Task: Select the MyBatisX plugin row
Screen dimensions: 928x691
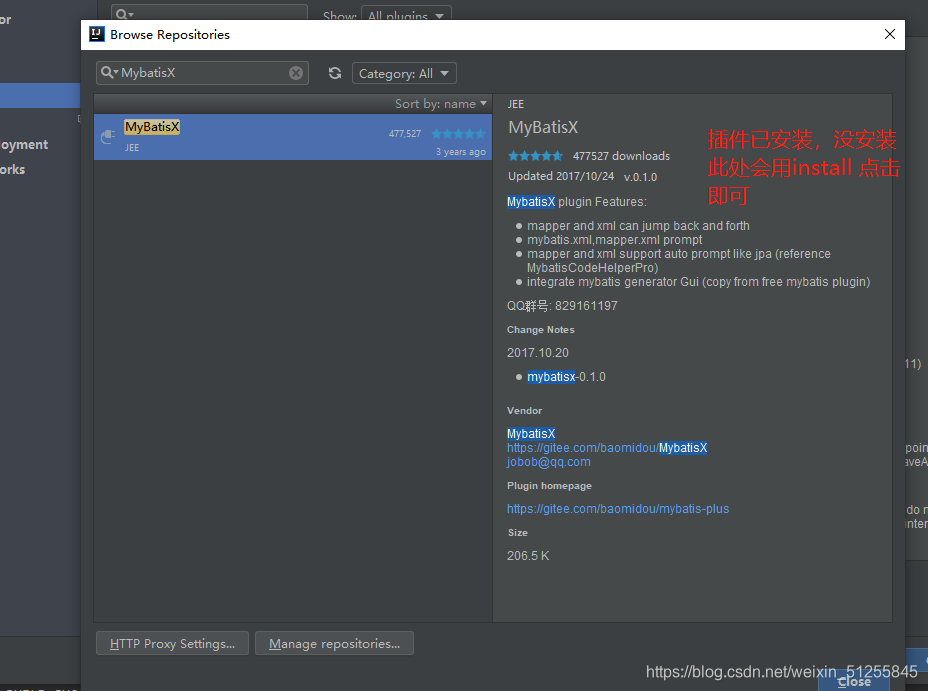Action: [x=293, y=137]
